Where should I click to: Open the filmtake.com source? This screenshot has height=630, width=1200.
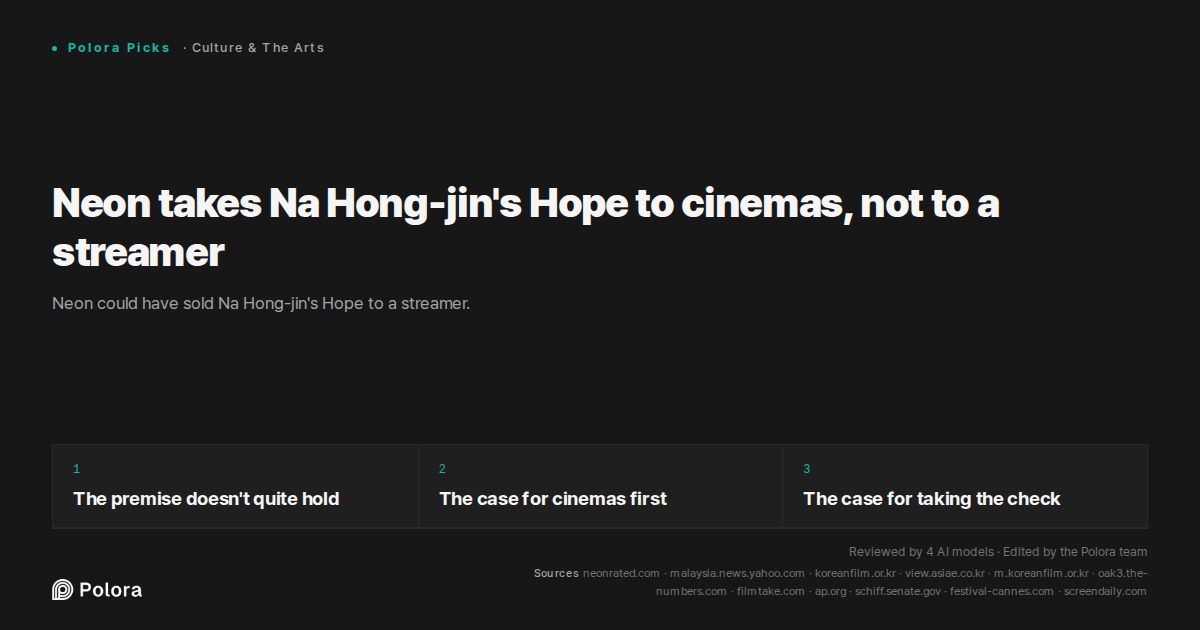pos(770,591)
